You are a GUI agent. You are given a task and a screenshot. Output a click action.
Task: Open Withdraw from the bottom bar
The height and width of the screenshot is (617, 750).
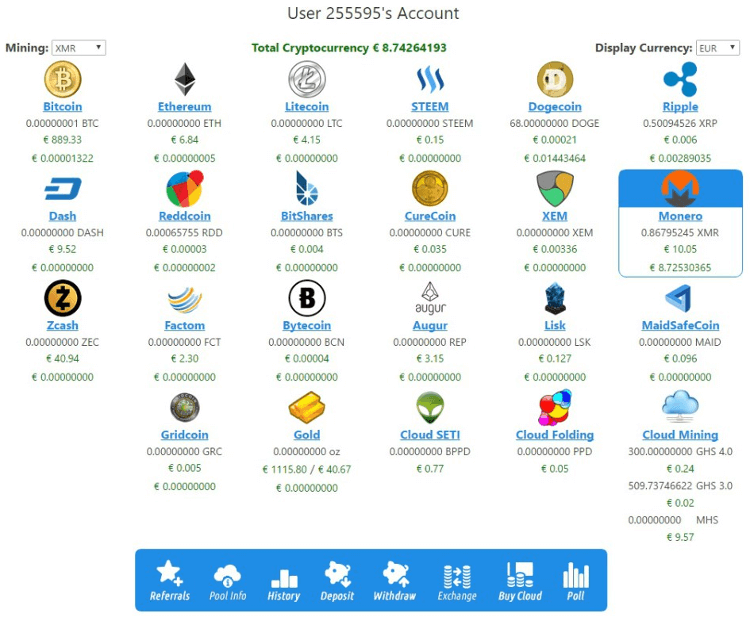(395, 580)
